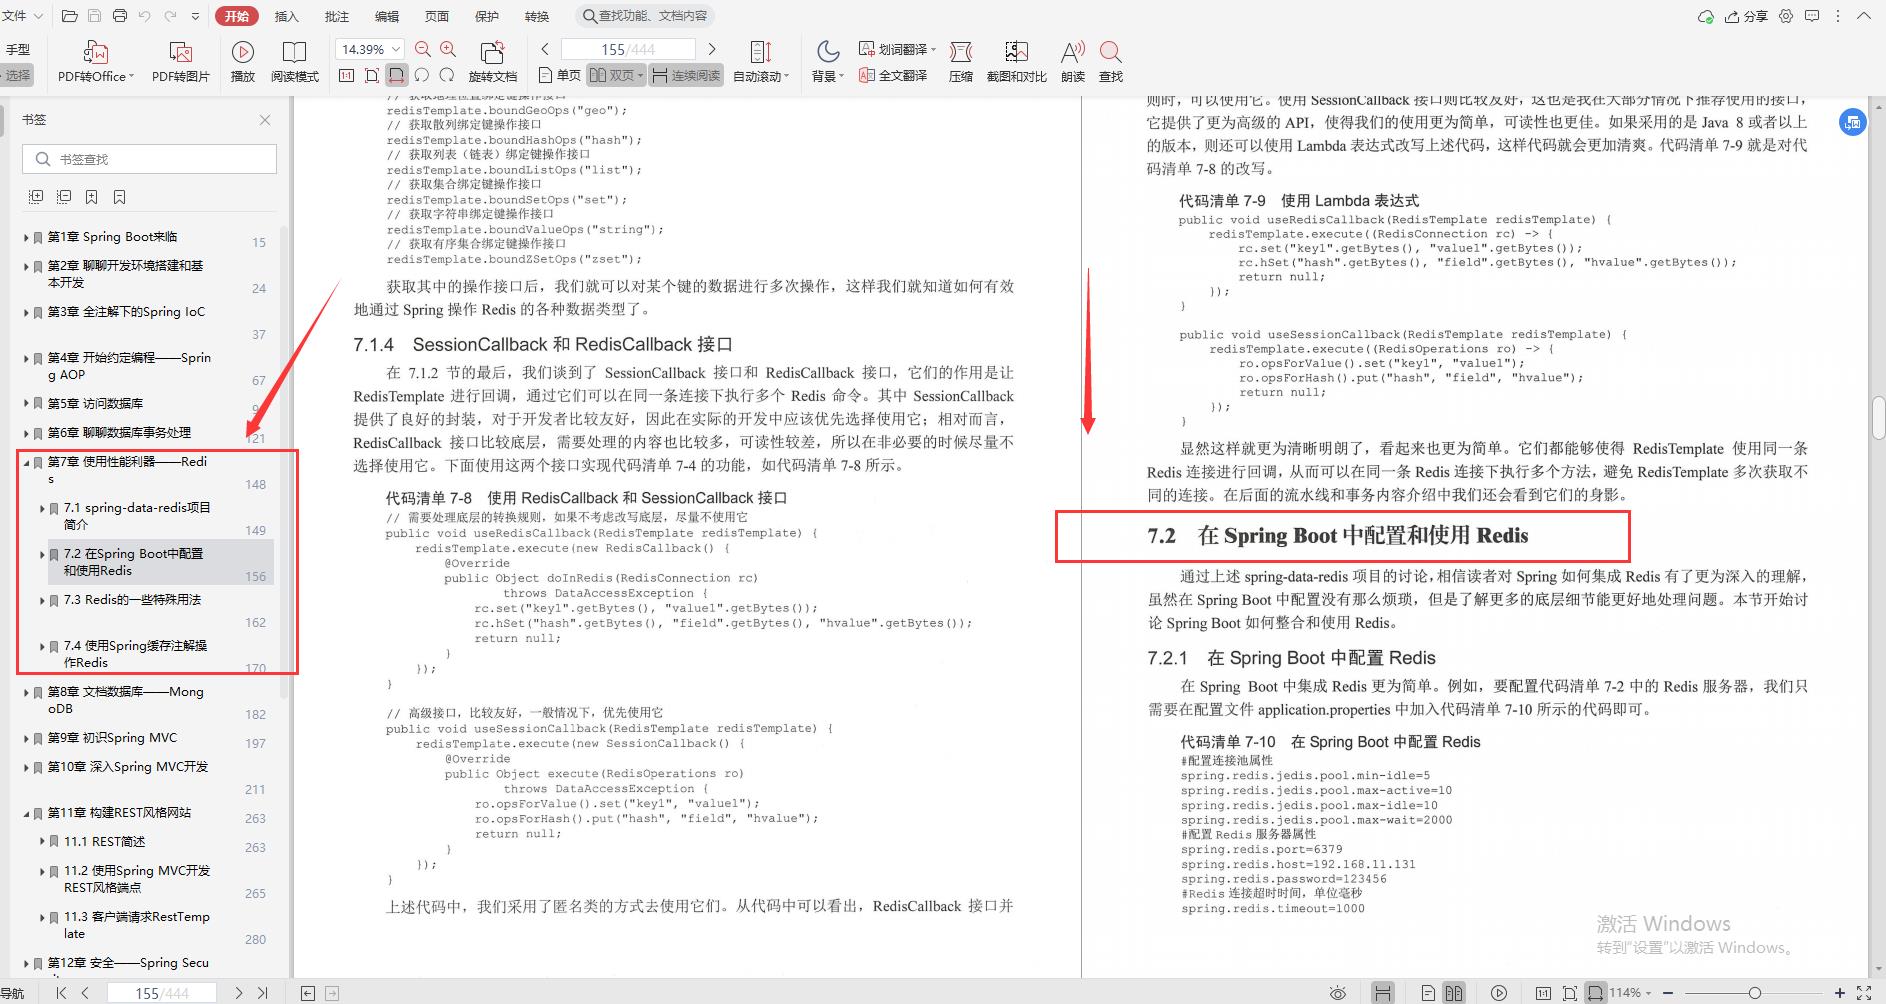Open the 编辑 ribbon tab
The image size is (1886, 1004).
387,16
